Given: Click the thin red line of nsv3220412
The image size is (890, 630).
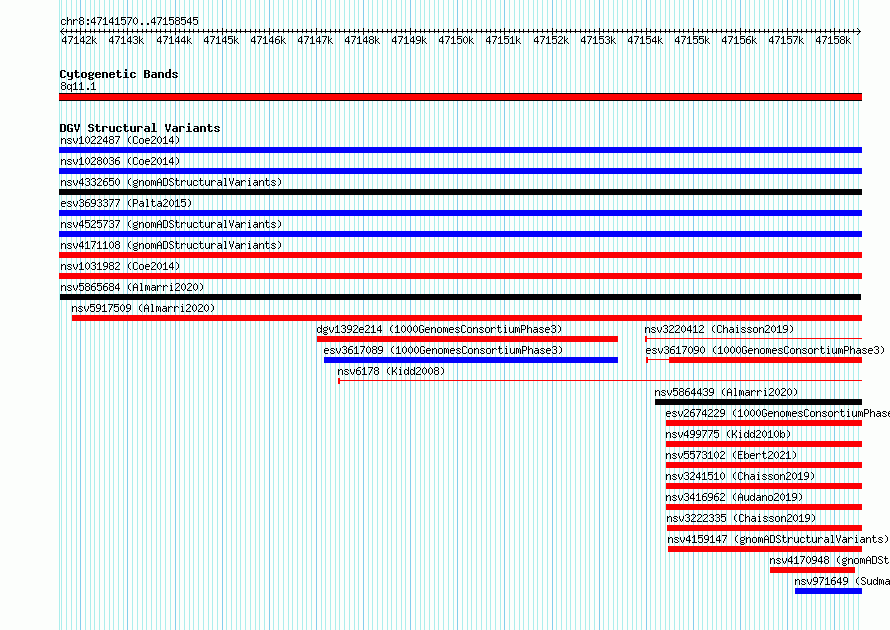Looking at the screenshot, I should click(753, 339).
